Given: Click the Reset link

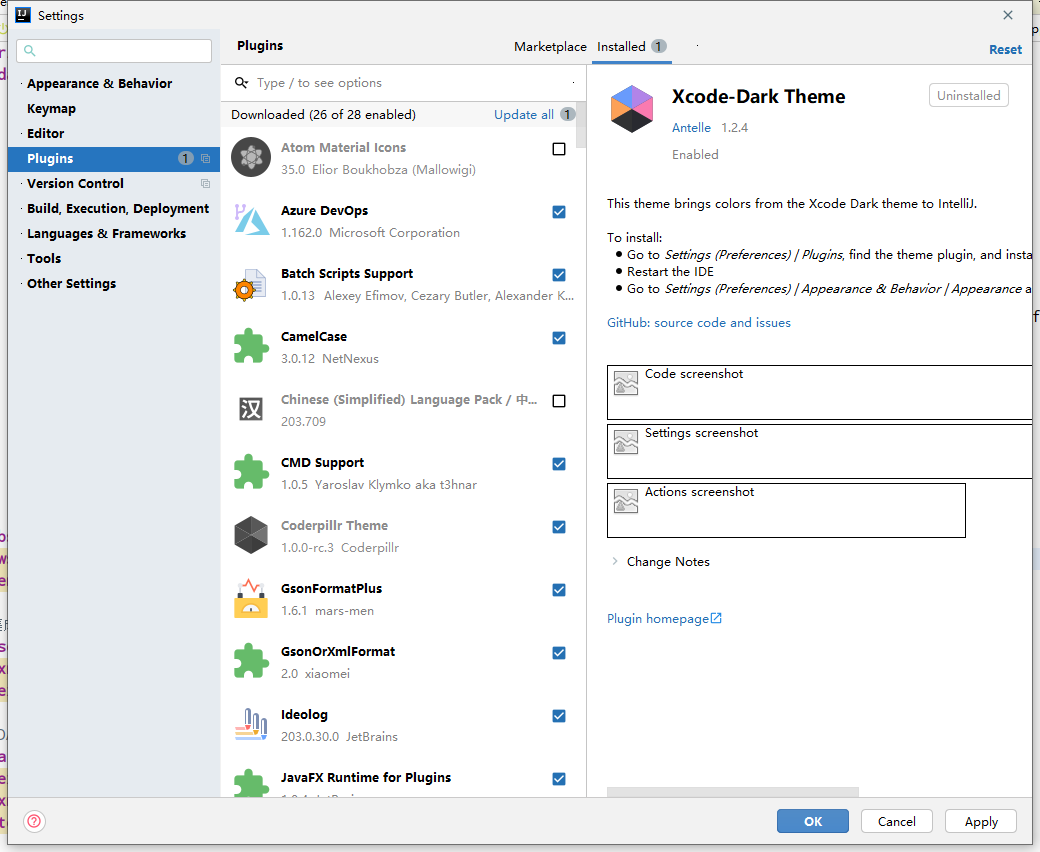Looking at the screenshot, I should [x=1006, y=50].
